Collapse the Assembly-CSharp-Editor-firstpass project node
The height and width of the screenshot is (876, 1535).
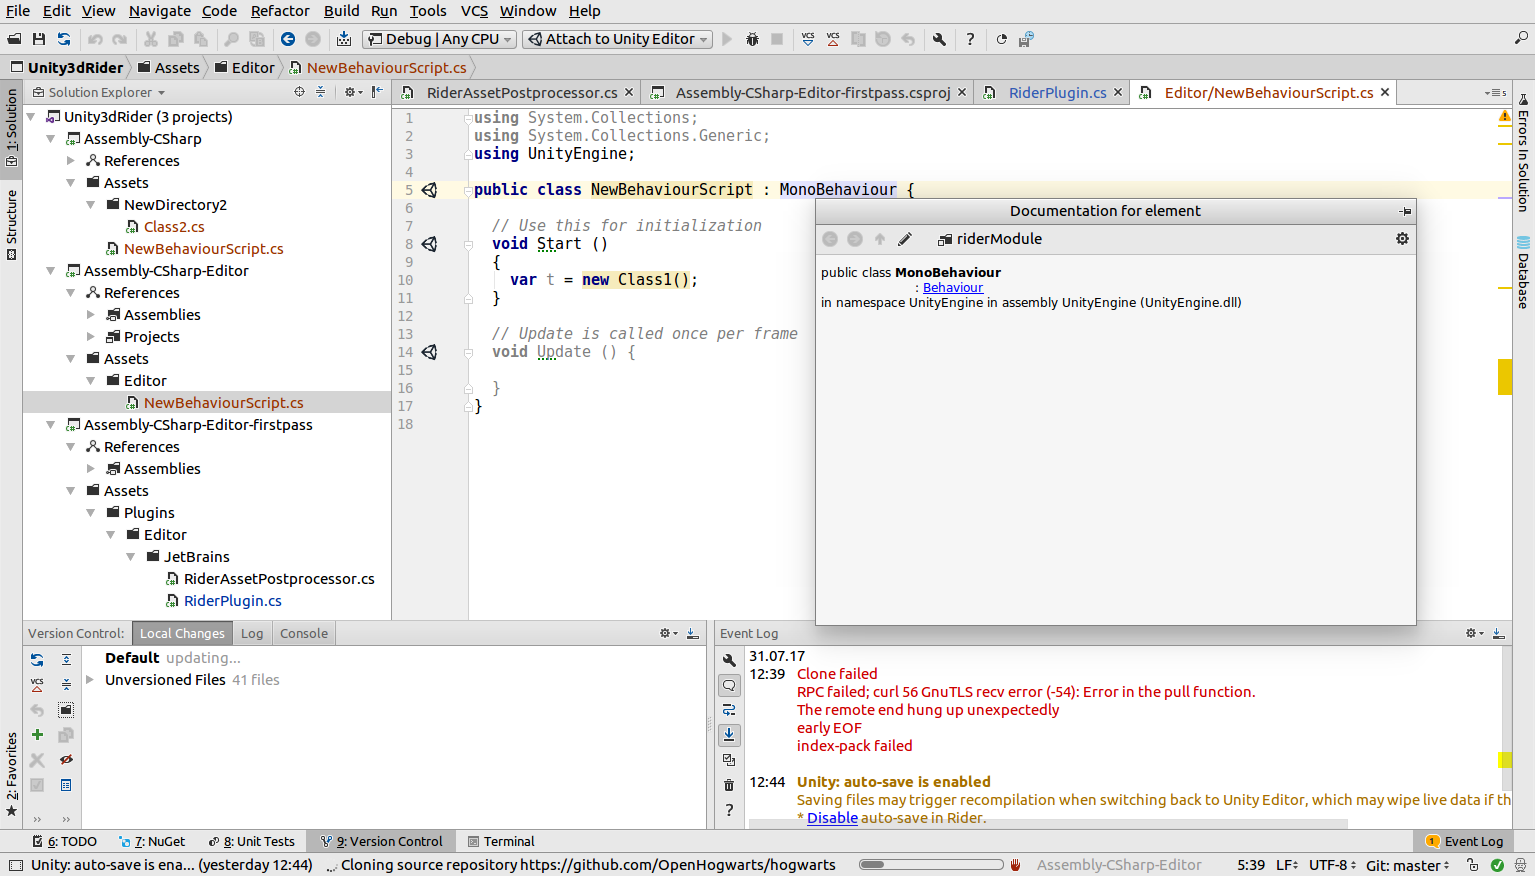pos(51,425)
